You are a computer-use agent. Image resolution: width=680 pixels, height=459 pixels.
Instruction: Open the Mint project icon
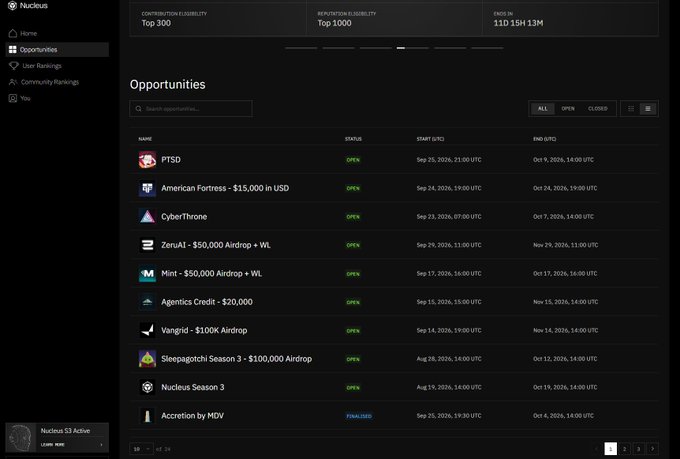point(147,273)
